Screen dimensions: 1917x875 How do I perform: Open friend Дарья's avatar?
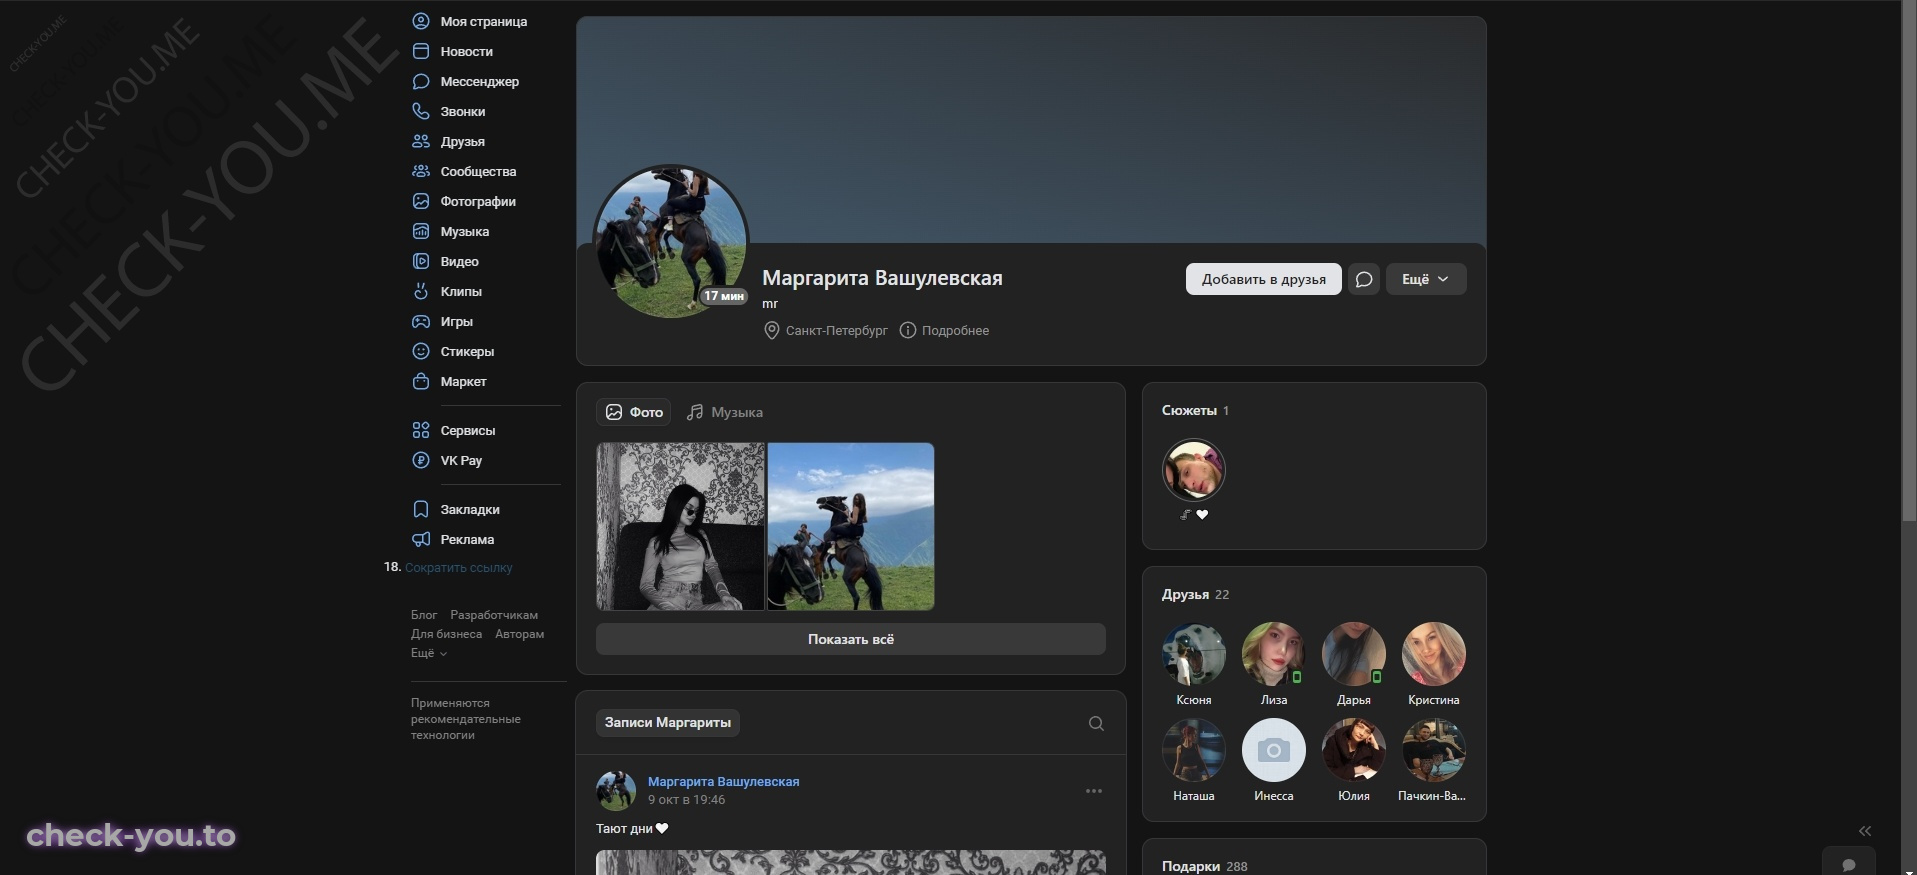click(x=1354, y=654)
